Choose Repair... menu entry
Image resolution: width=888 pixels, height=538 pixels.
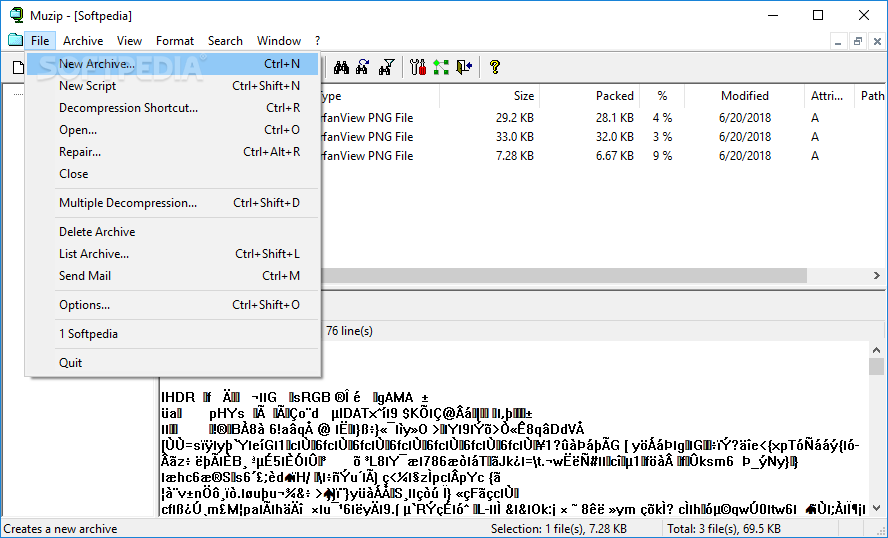coord(173,152)
